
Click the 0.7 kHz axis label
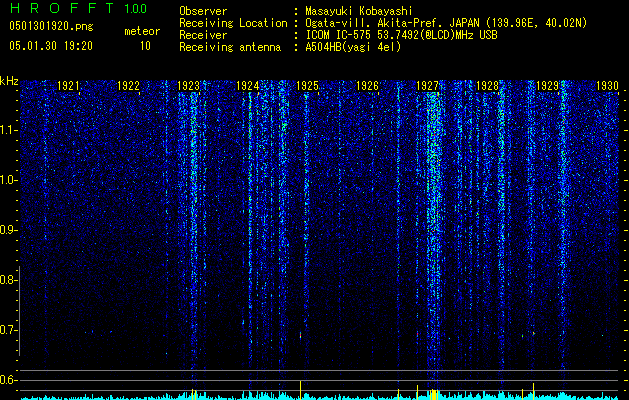8,330
